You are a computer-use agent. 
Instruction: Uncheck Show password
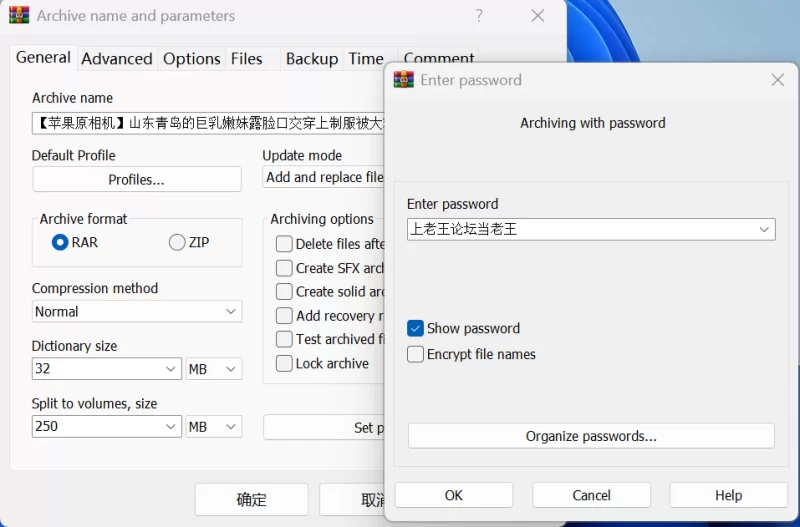coord(415,328)
